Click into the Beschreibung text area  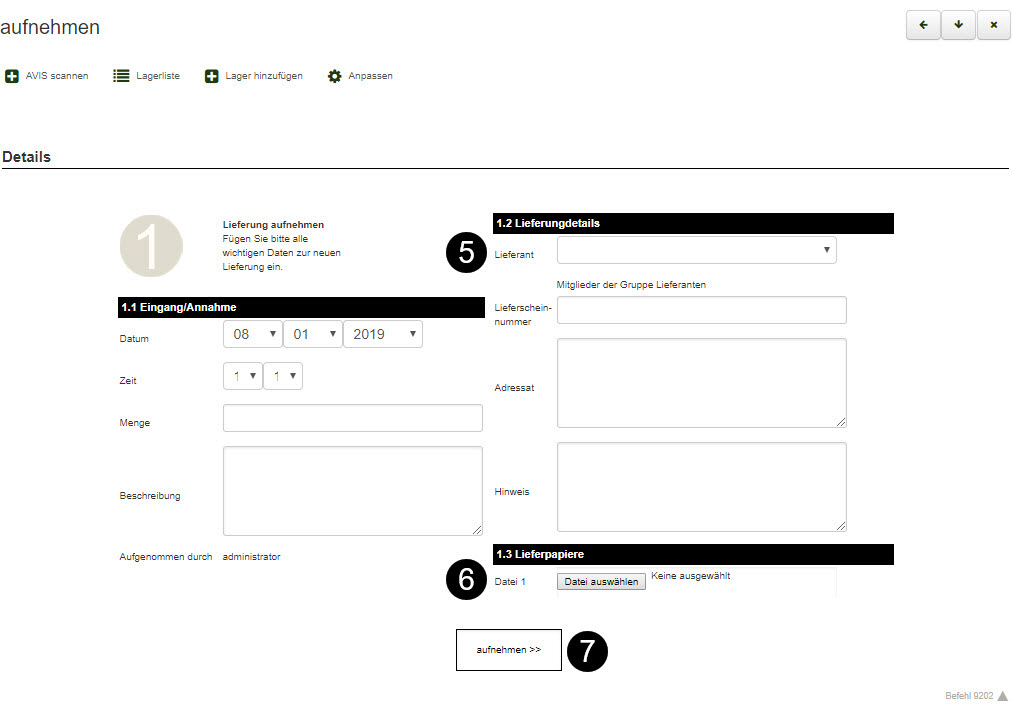[x=352, y=491]
